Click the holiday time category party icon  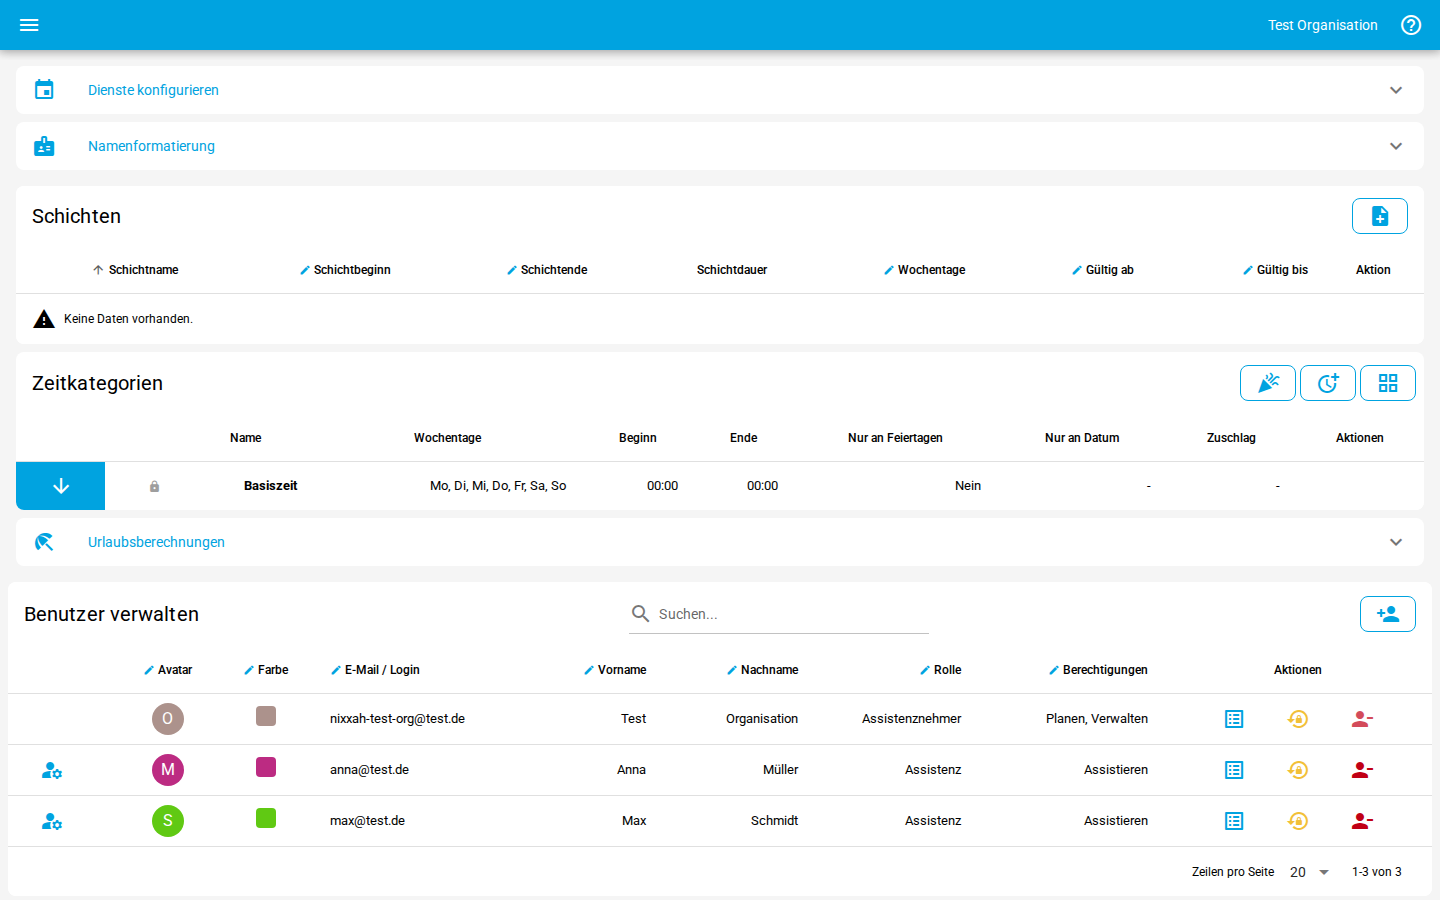point(1267,383)
